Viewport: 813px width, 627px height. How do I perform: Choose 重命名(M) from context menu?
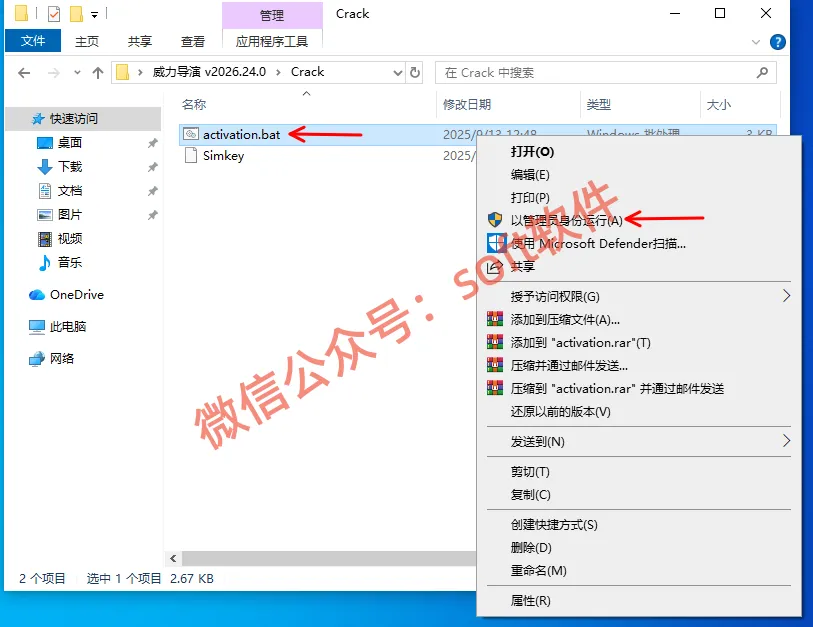point(639,571)
